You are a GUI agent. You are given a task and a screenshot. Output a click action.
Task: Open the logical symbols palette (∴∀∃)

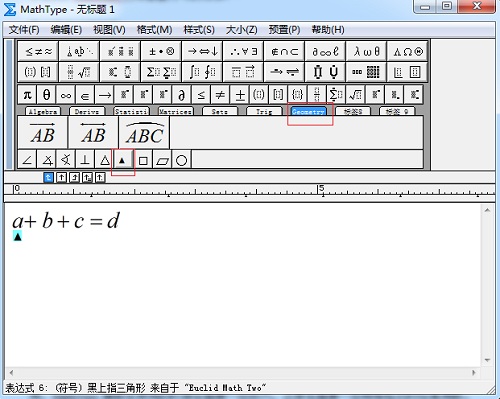[x=243, y=51]
